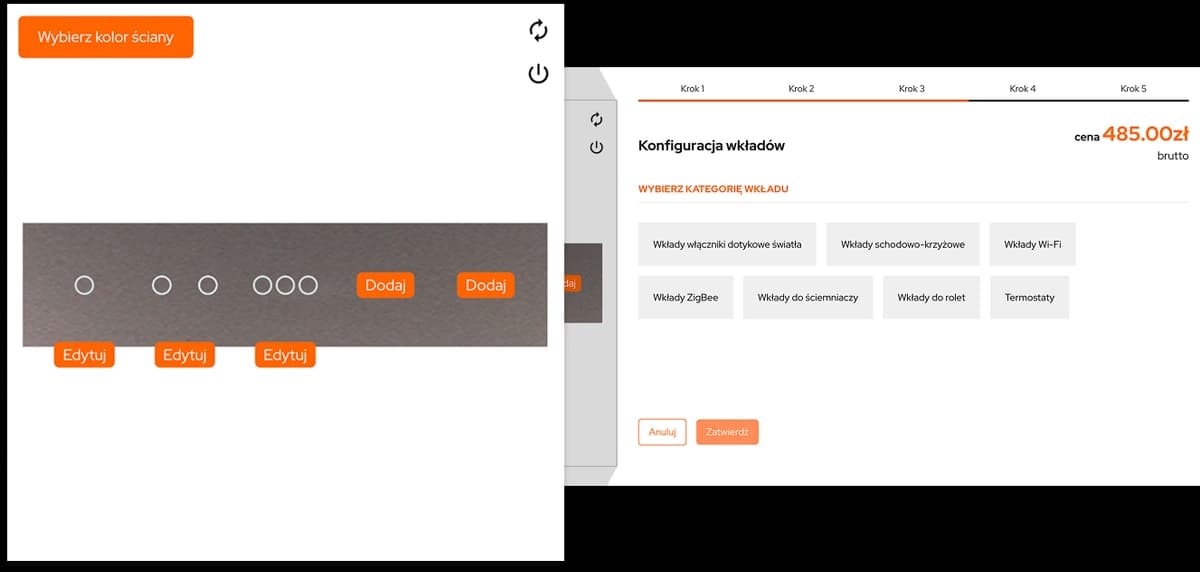Cancel with the Anuluj button

click(x=662, y=432)
